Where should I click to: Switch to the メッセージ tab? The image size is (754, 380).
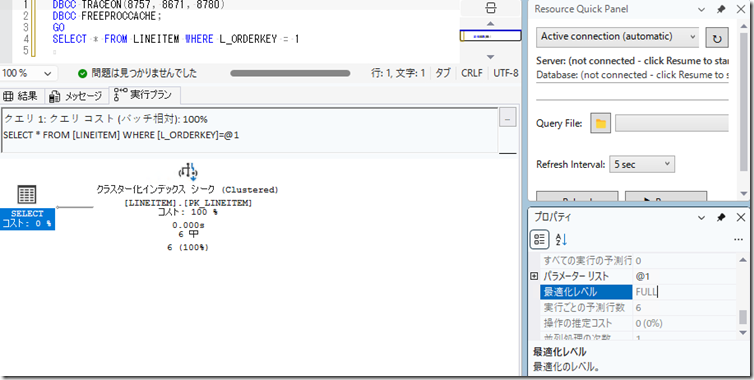(x=77, y=96)
